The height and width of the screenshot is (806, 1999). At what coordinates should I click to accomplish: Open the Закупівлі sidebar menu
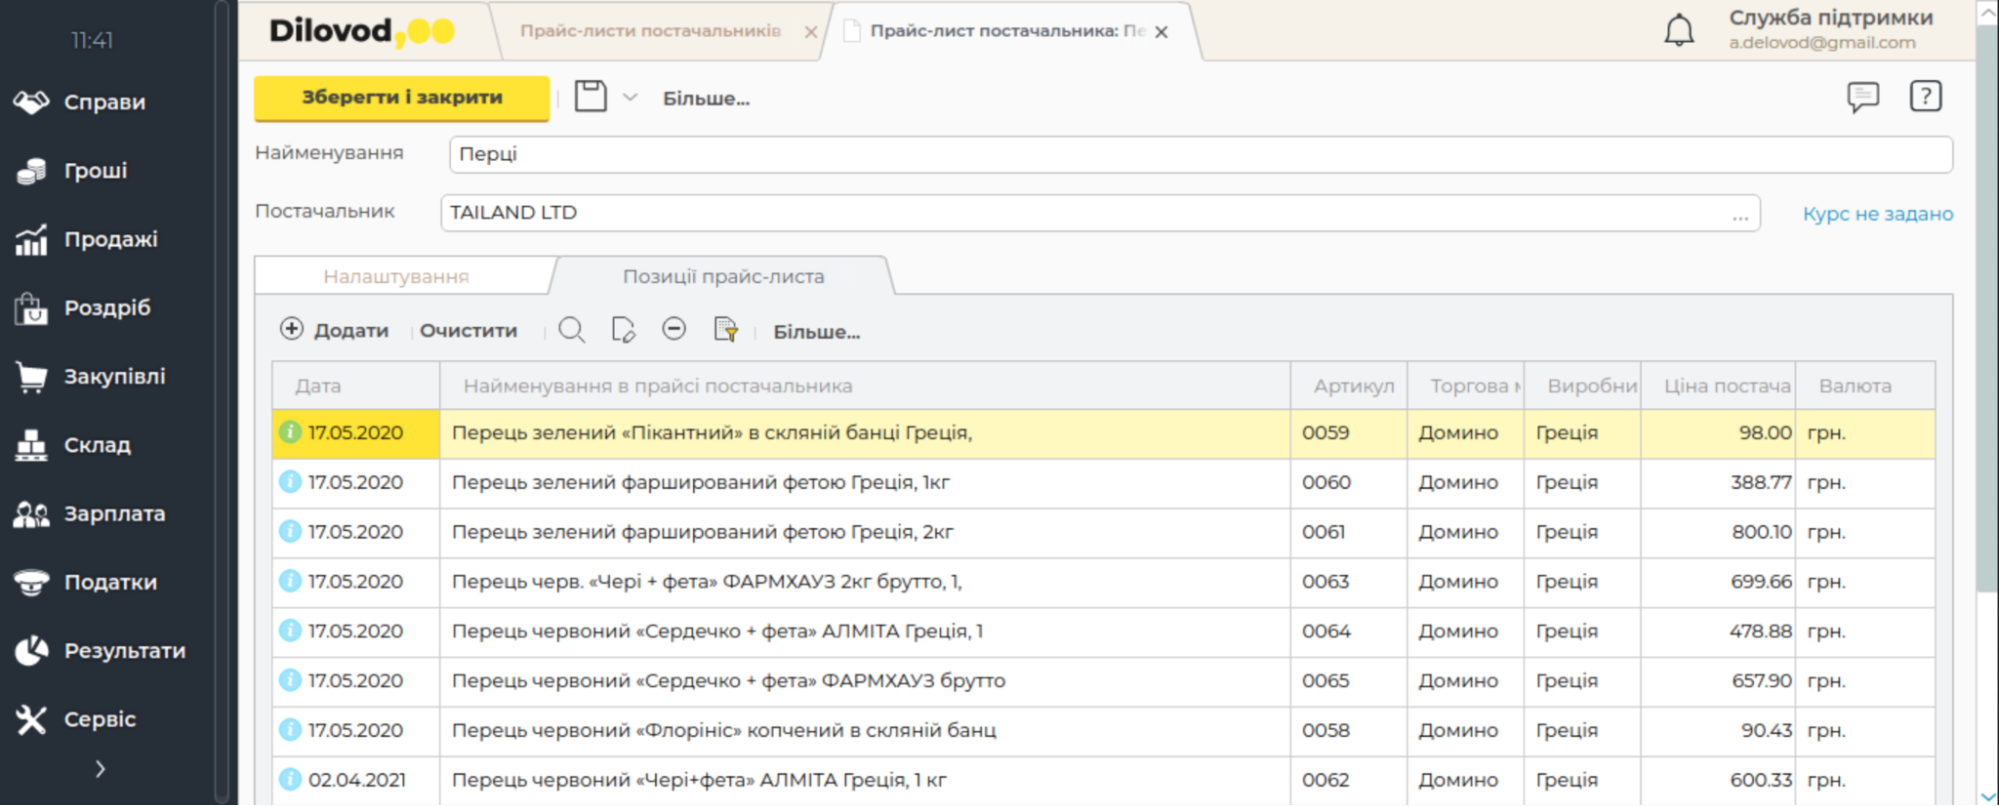pos(114,377)
